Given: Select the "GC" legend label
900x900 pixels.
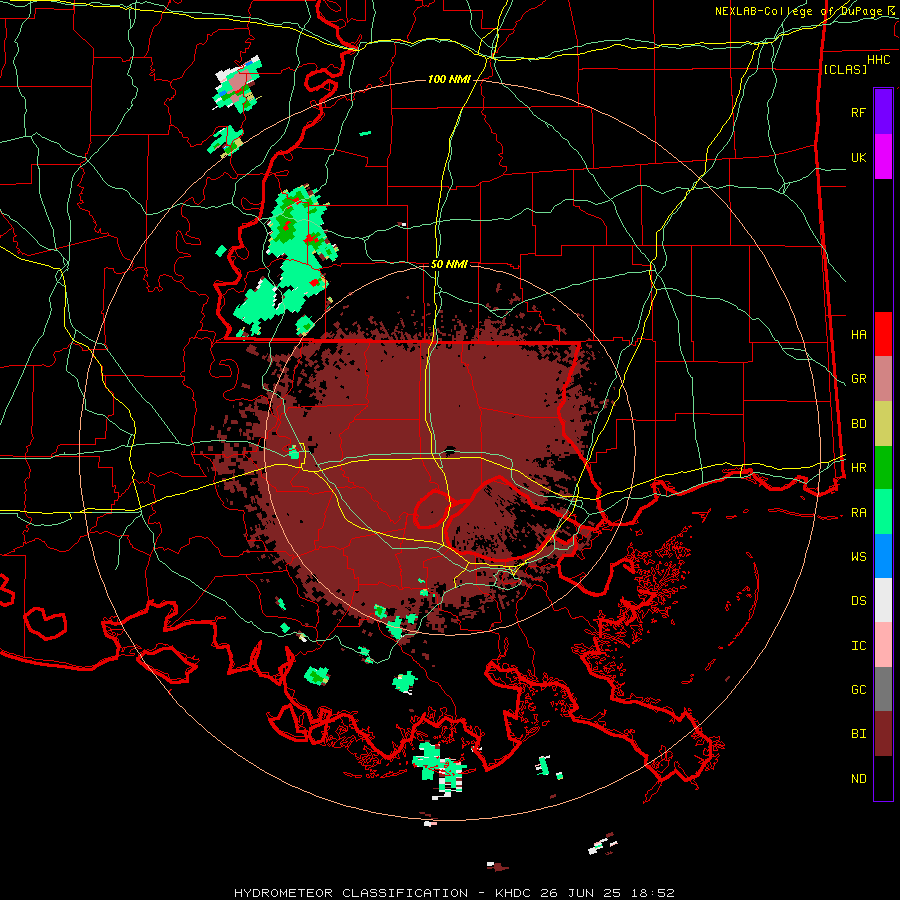Looking at the screenshot, I should 858,690.
